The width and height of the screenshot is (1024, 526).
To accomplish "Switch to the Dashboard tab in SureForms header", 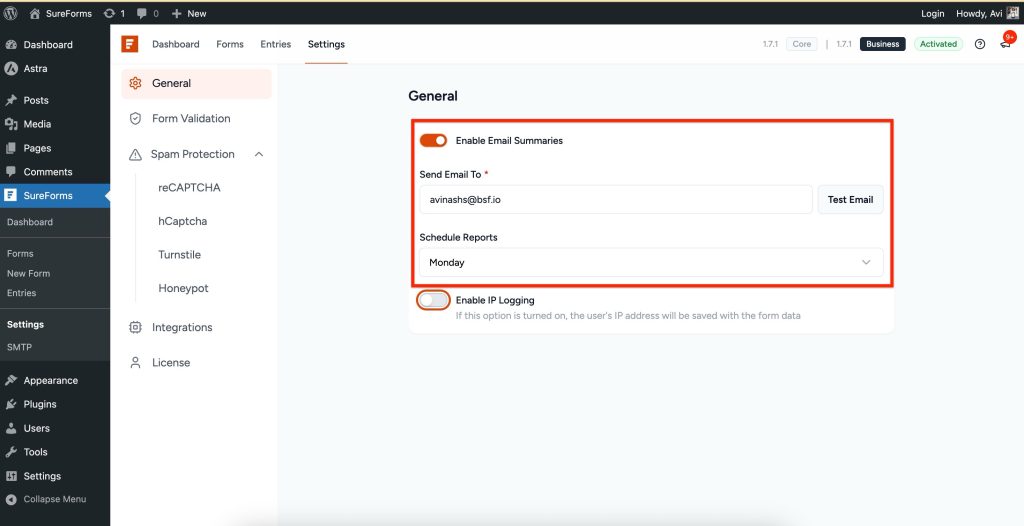I will click(x=176, y=44).
